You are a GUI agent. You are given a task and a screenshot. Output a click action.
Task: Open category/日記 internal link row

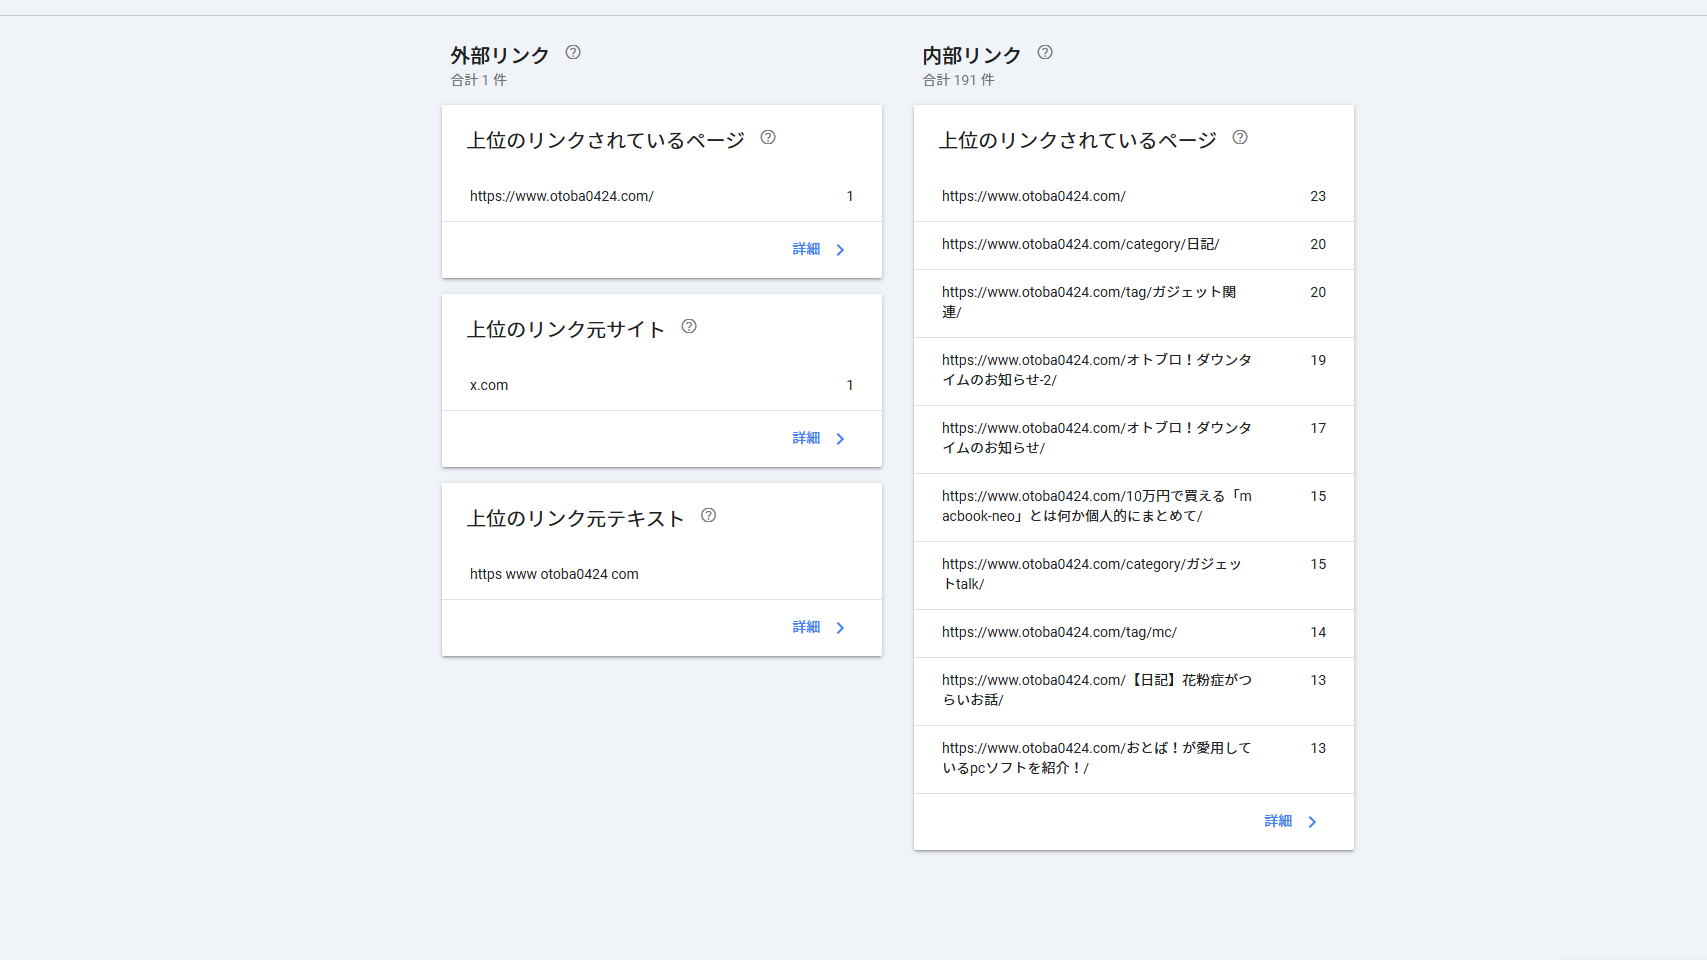[x=1133, y=245]
